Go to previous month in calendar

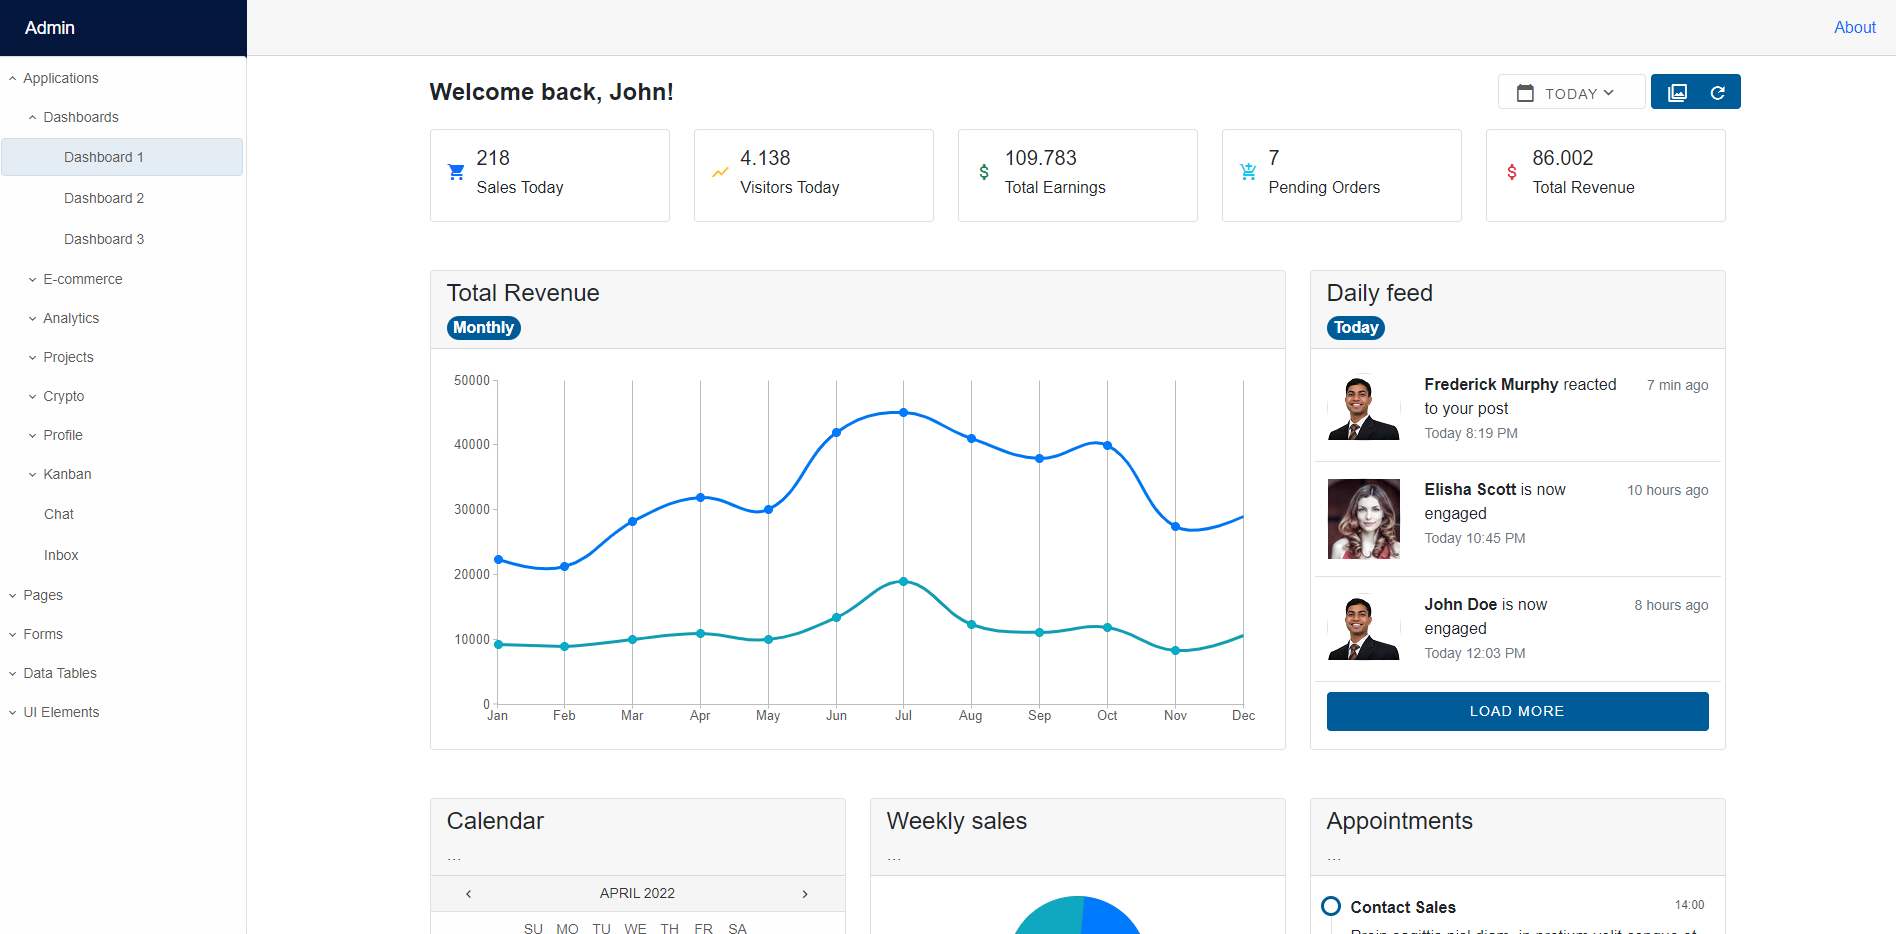coord(468,894)
